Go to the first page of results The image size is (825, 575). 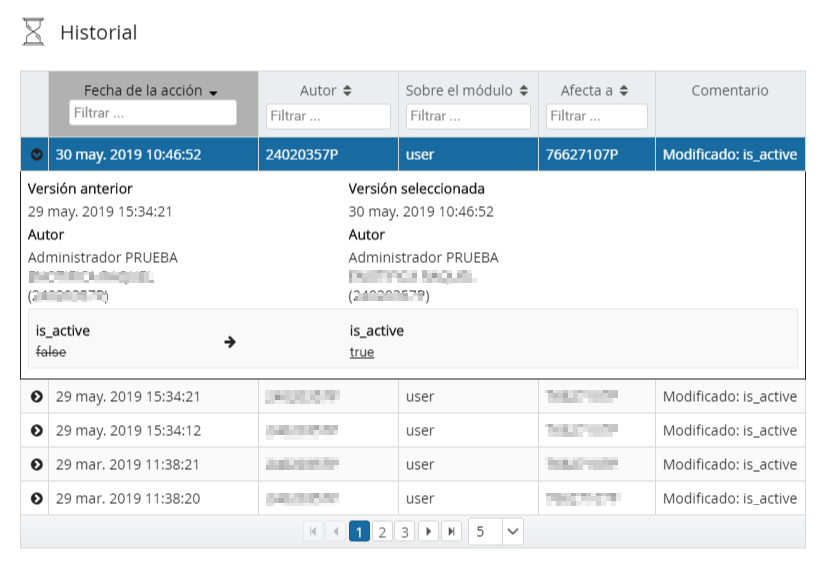coord(314,532)
